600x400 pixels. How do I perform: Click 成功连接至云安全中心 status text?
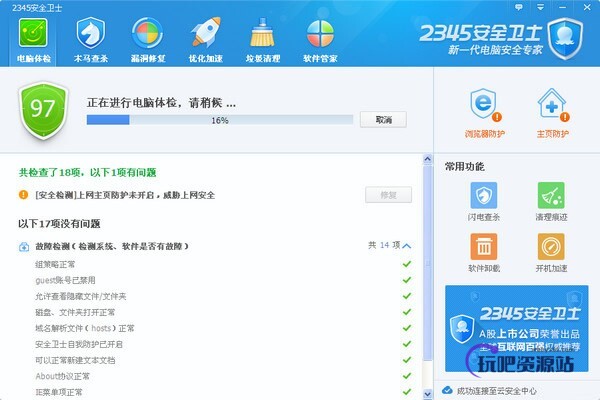click(496, 391)
